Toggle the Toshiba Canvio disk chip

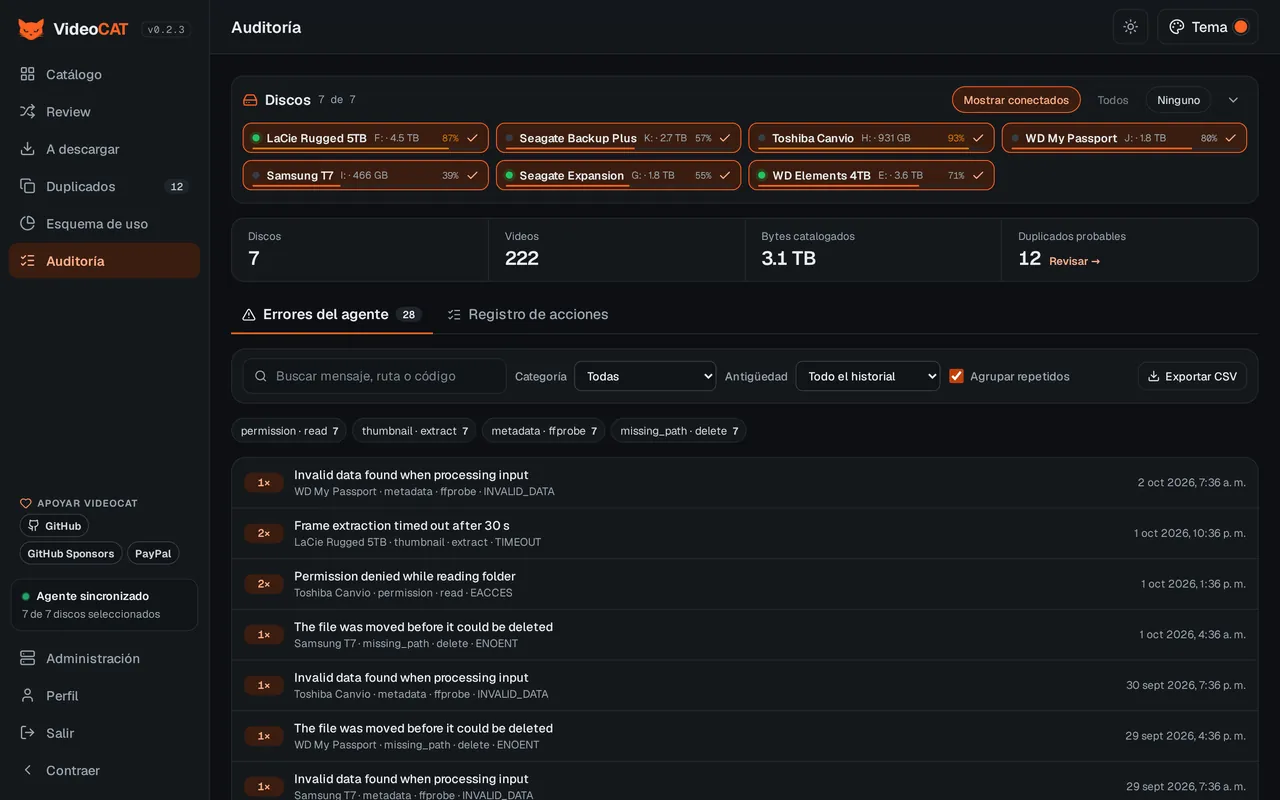coord(872,138)
